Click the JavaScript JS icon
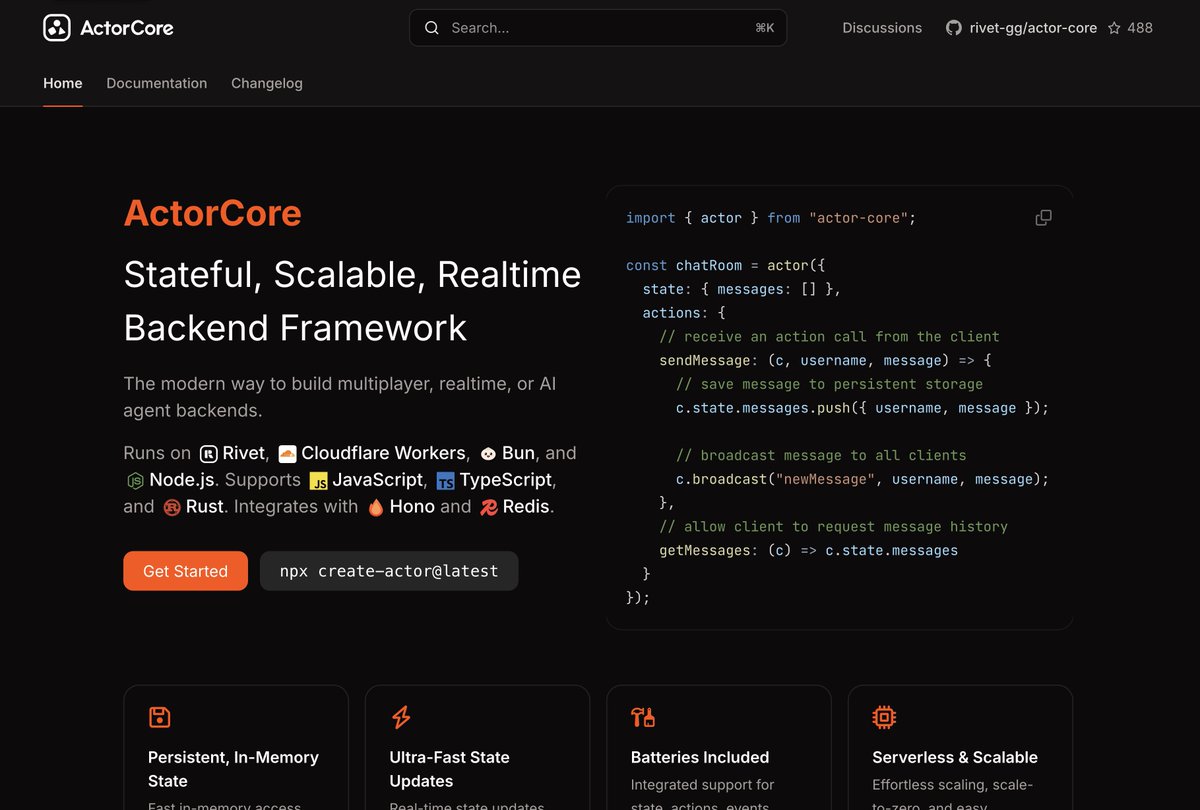 [x=319, y=481]
